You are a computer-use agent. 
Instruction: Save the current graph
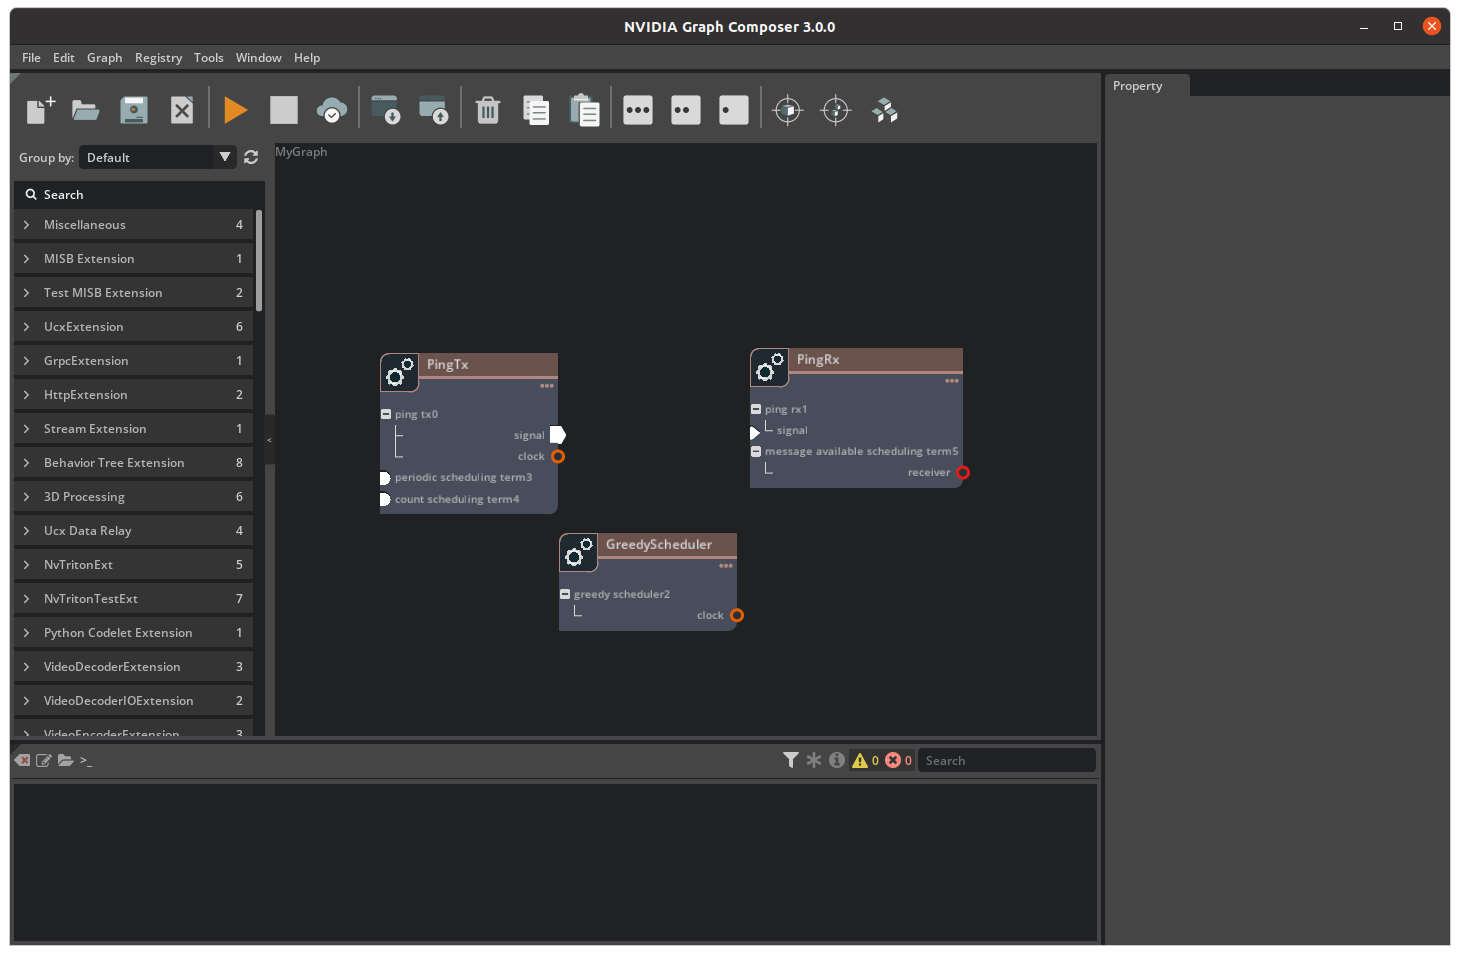click(134, 110)
